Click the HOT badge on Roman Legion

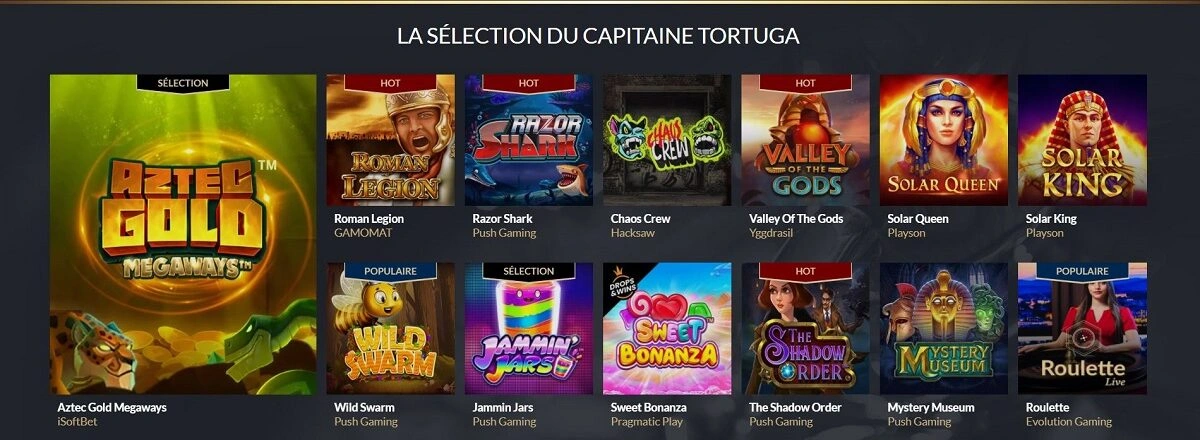pyautogui.click(x=390, y=82)
